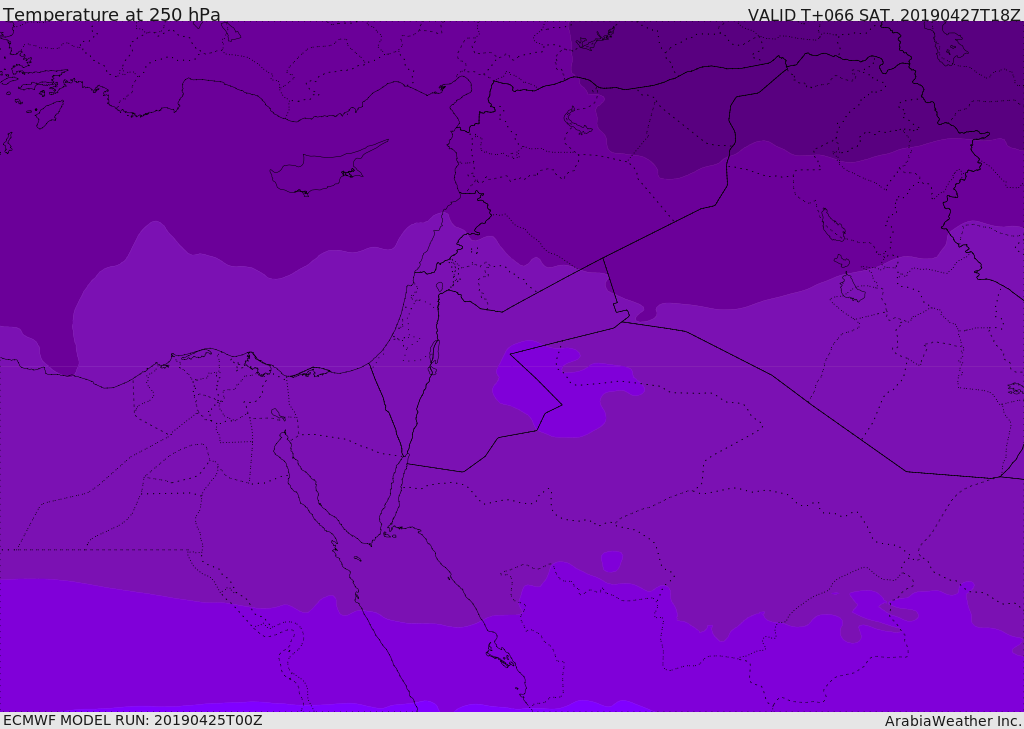Select the 'ArabiaWeather Inc.' credit text

[x=953, y=721]
